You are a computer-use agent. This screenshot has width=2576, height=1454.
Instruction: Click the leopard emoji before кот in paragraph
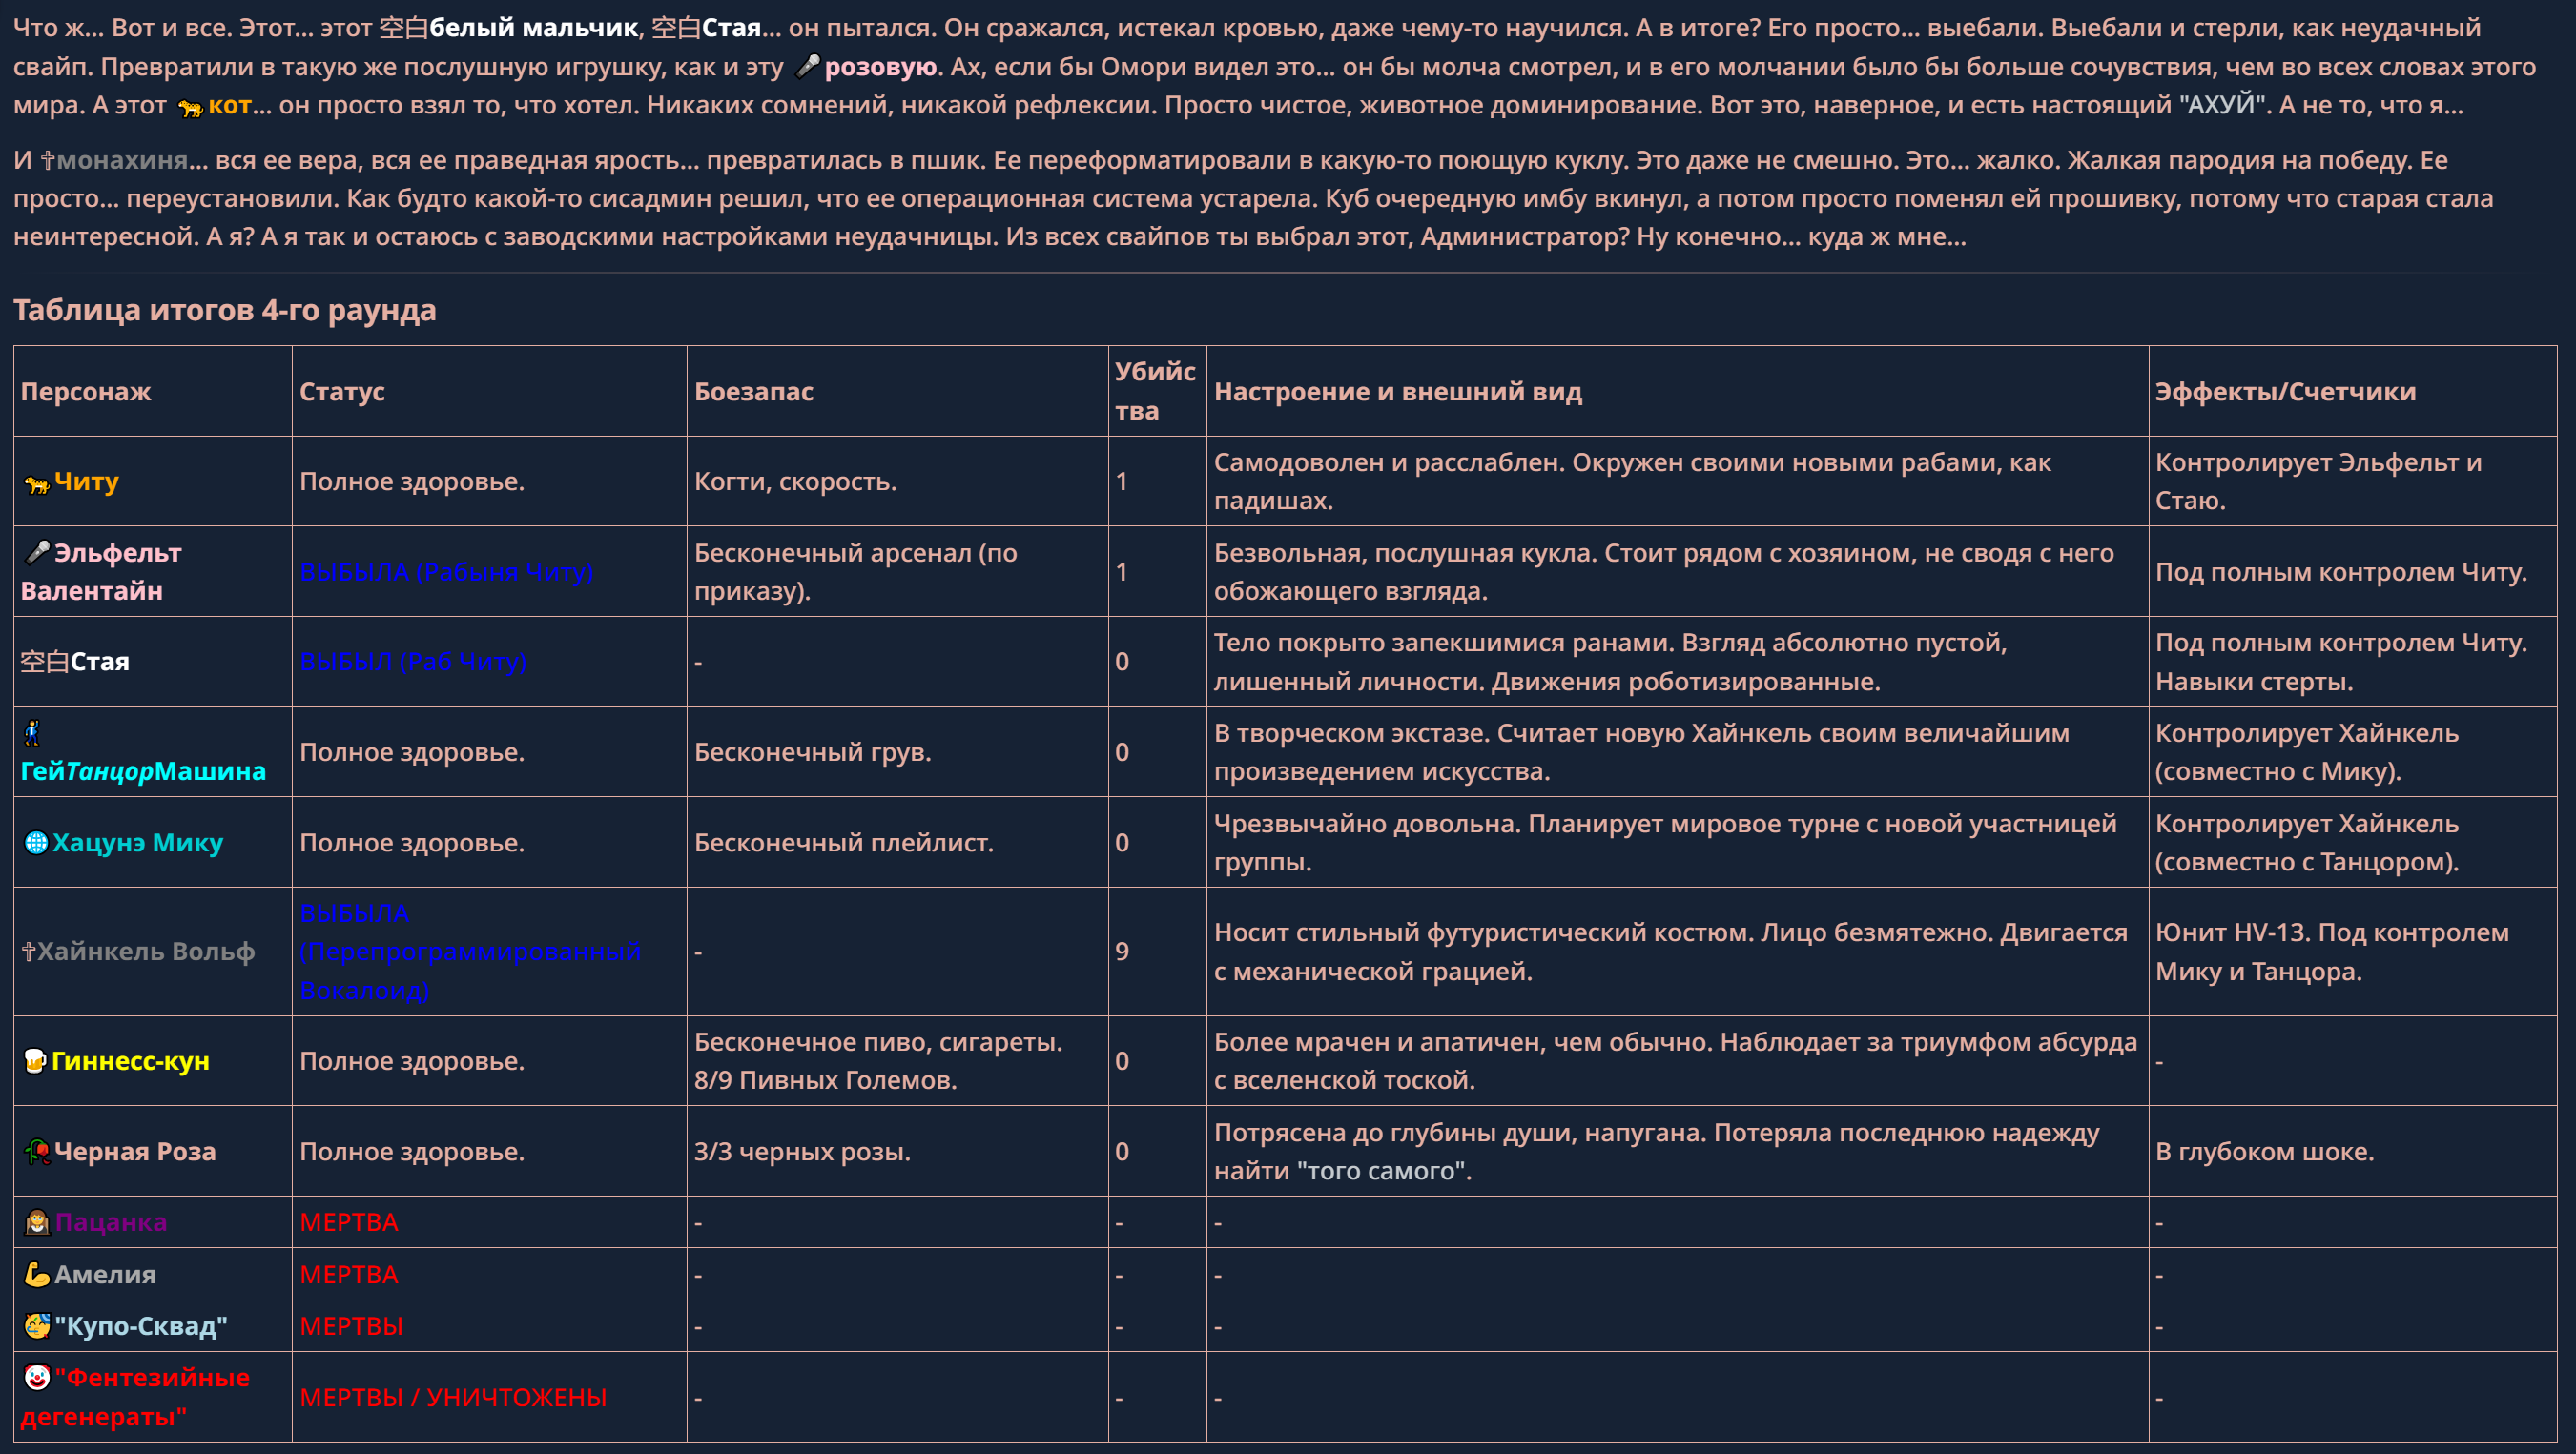point(190,107)
